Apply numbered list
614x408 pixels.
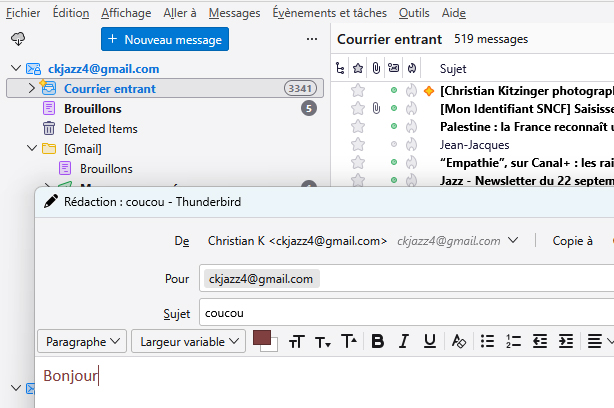point(513,341)
